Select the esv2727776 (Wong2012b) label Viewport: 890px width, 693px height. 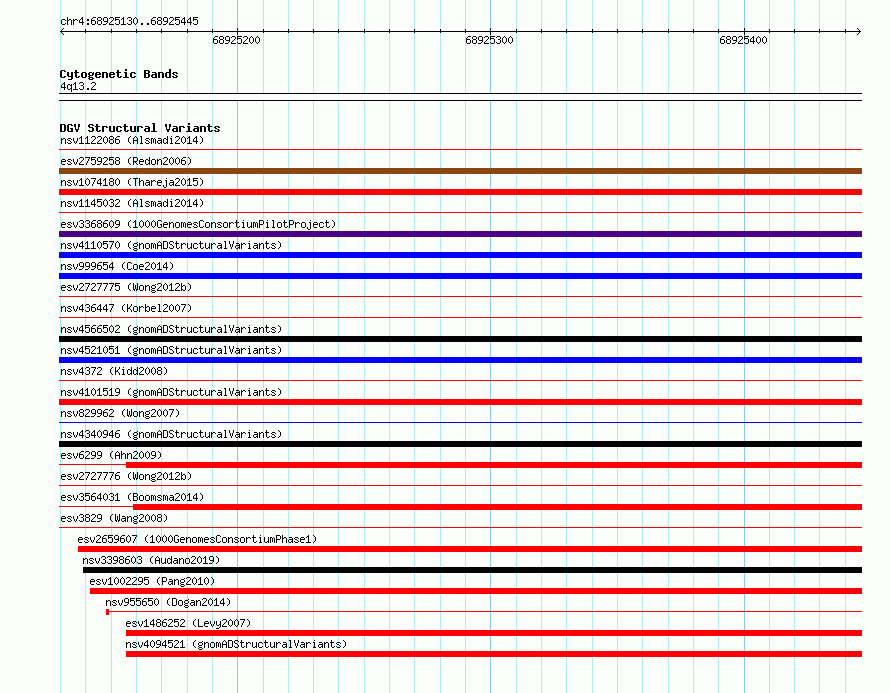[126, 476]
